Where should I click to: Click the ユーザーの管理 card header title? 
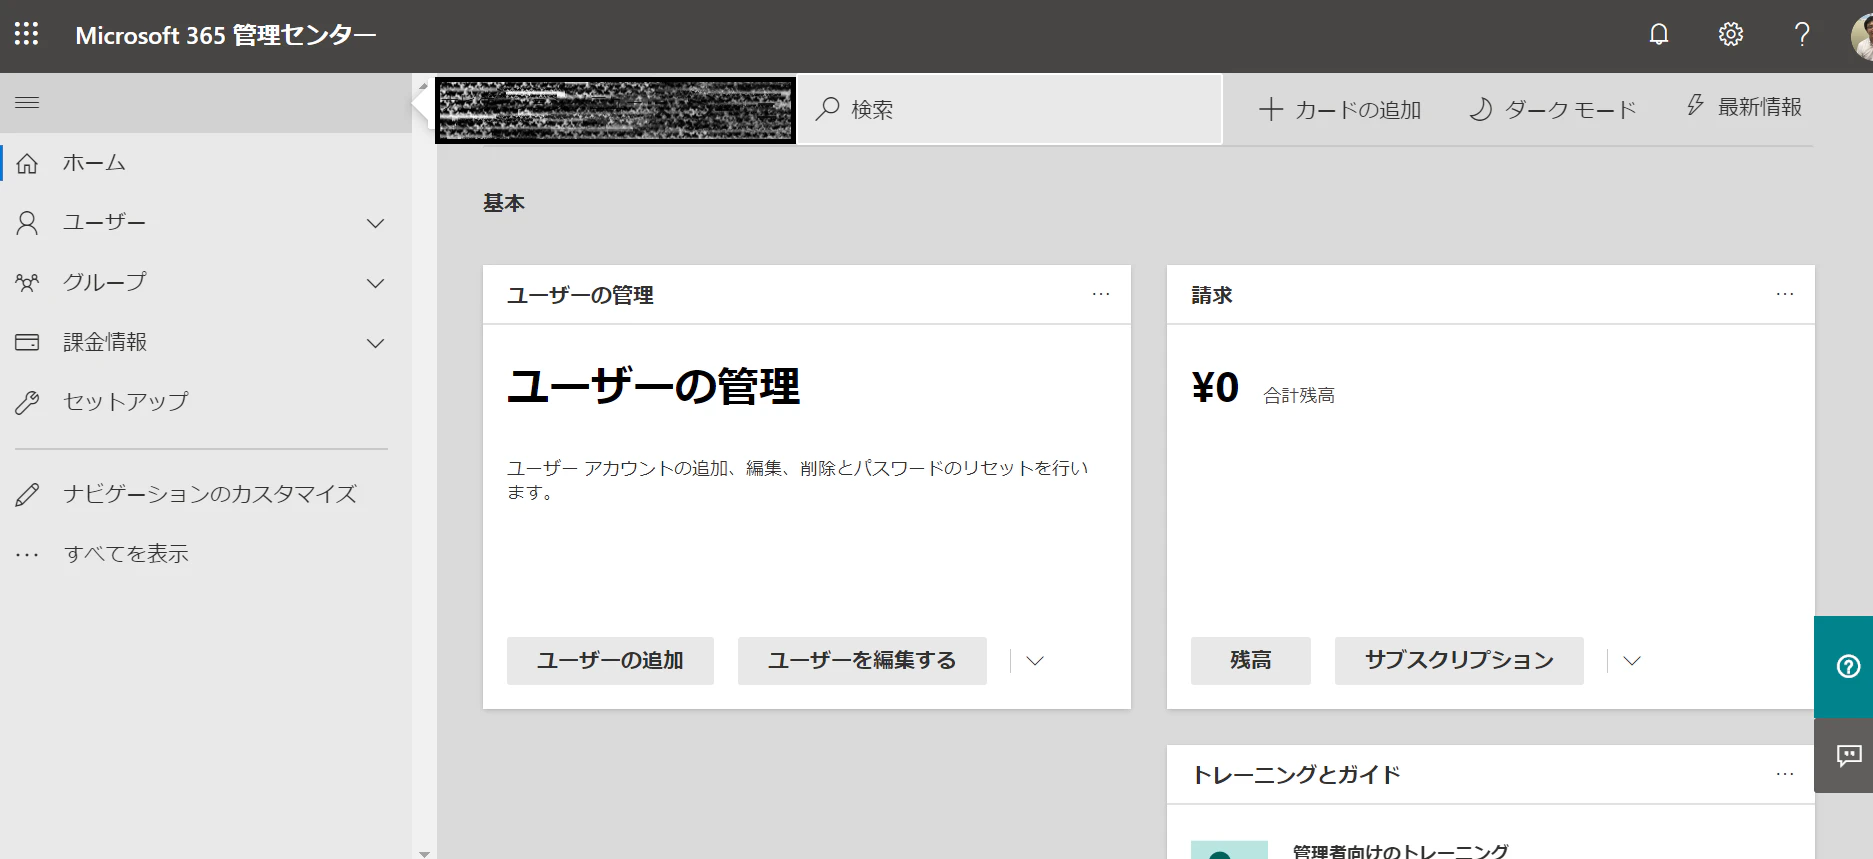click(x=580, y=295)
